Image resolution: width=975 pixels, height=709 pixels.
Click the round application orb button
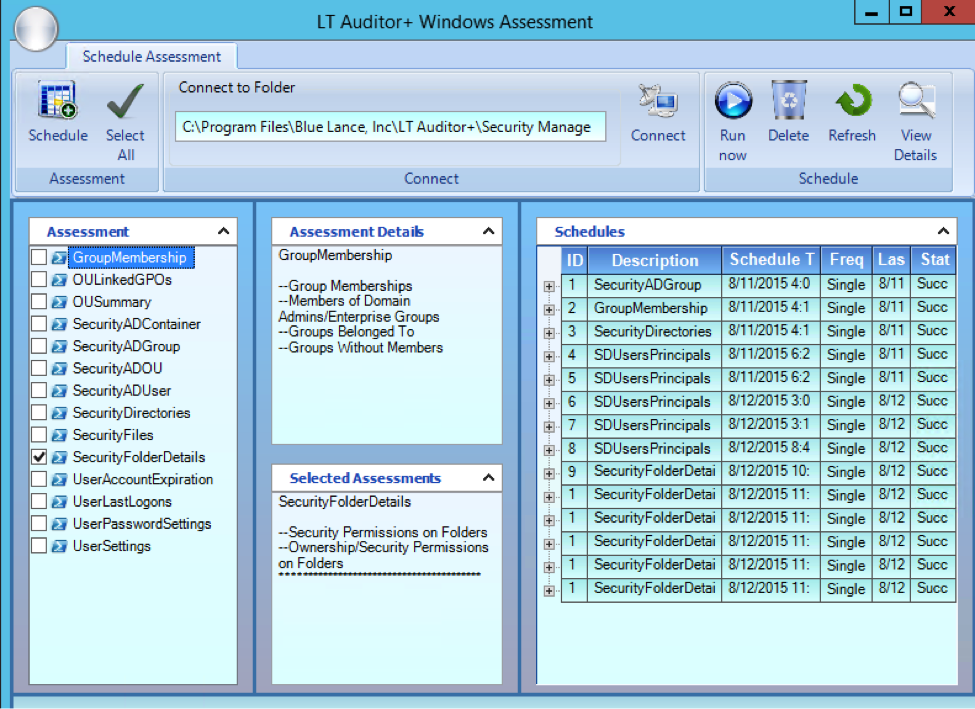(36, 29)
